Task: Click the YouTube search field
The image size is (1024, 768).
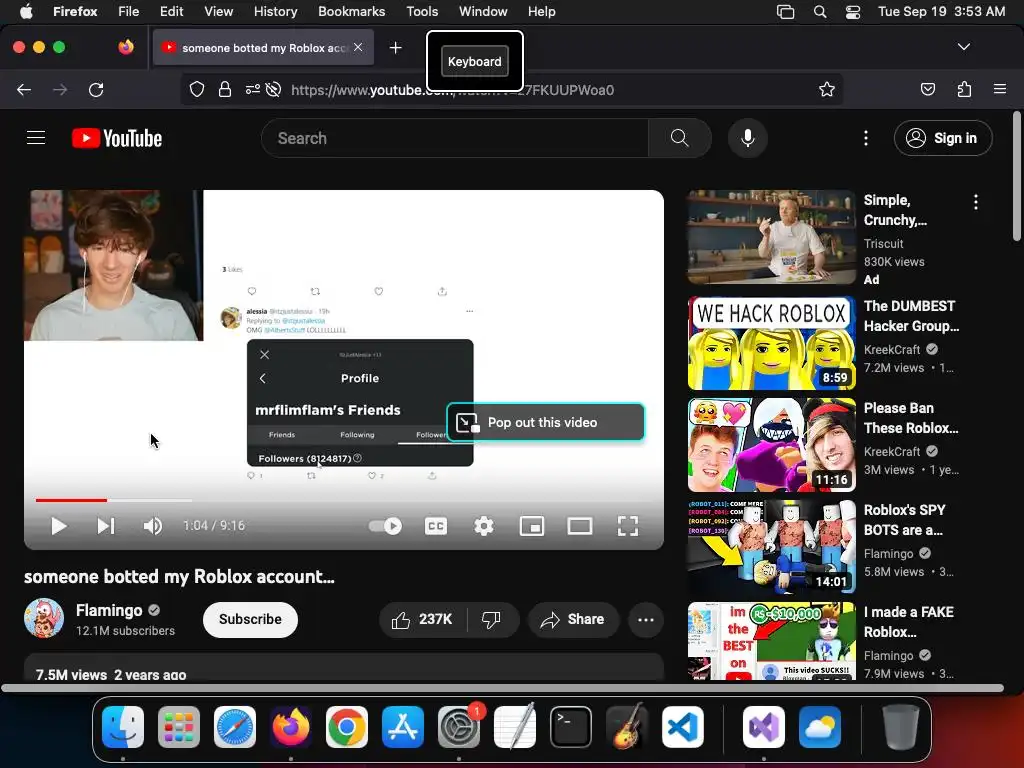Action: tap(455, 138)
